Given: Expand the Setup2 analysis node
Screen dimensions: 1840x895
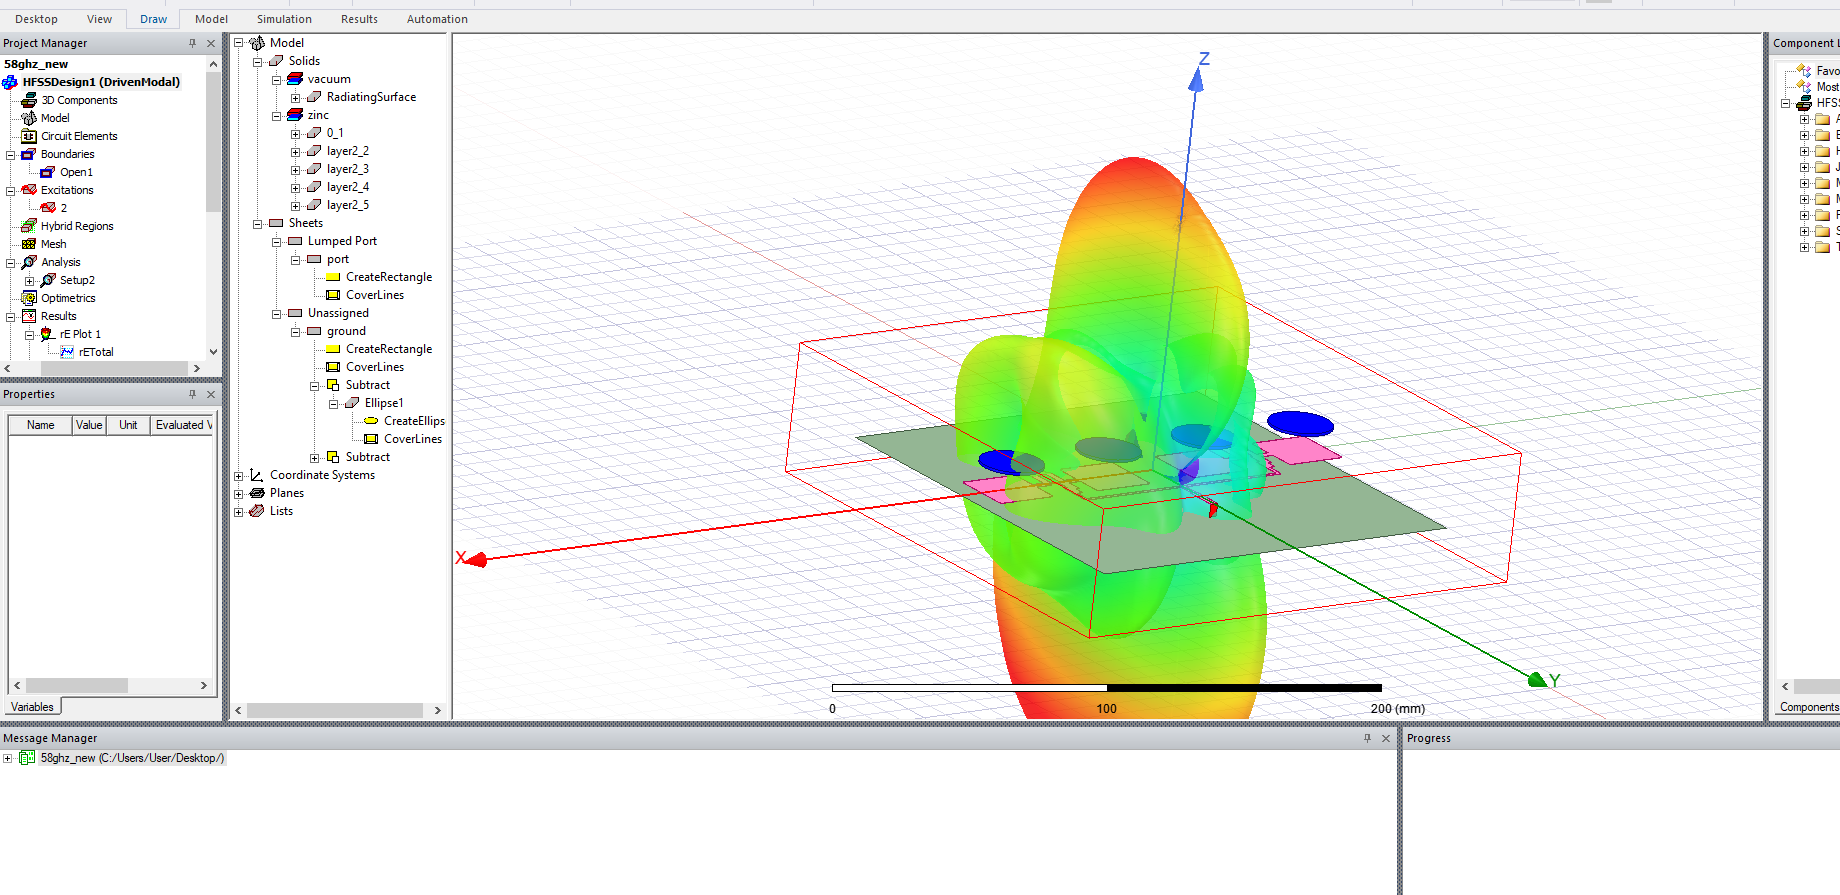Looking at the screenshot, I should click(x=29, y=281).
